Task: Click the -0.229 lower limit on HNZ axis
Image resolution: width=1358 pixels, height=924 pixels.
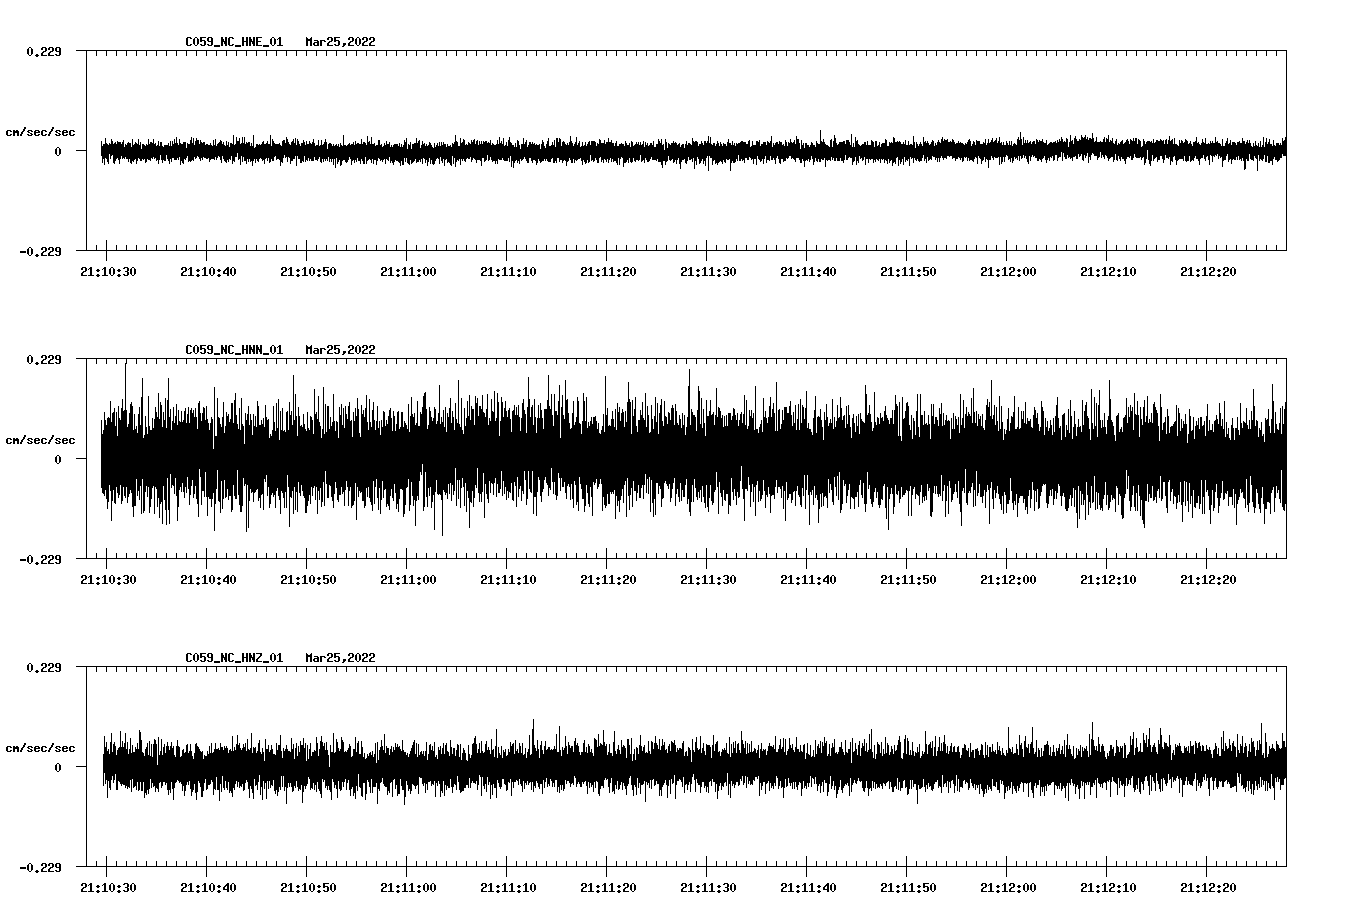Action: click(x=40, y=867)
